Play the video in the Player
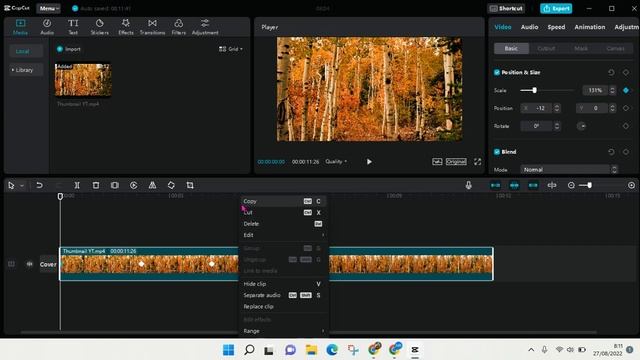 [369, 162]
